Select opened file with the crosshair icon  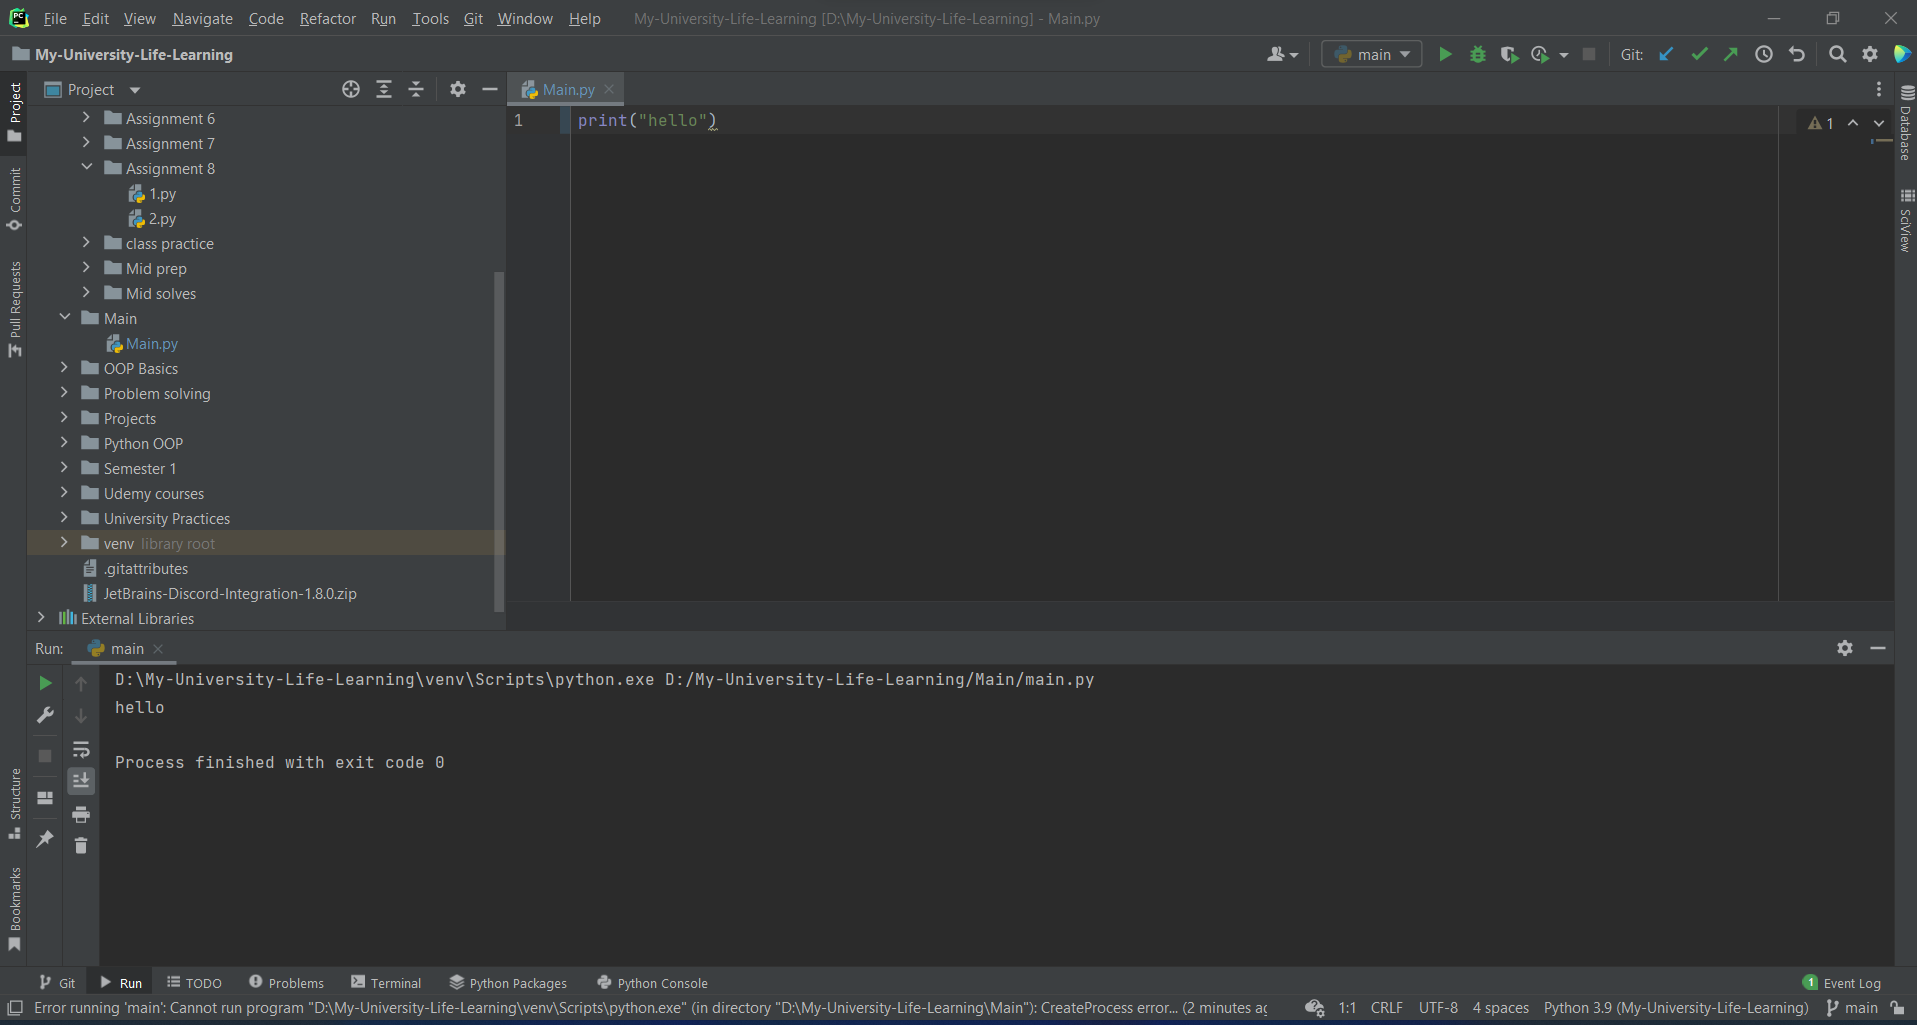pyautogui.click(x=350, y=89)
